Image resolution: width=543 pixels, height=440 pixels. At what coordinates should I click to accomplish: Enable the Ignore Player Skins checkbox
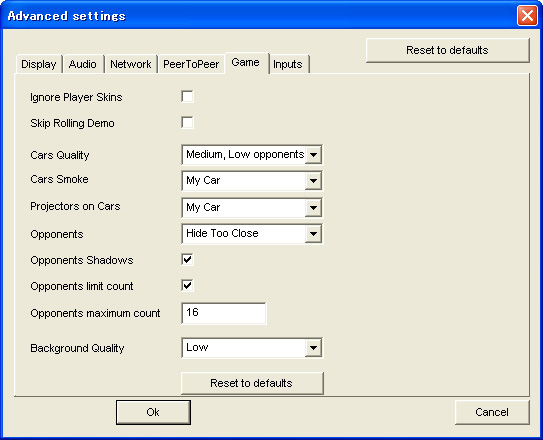tap(187, 97)
